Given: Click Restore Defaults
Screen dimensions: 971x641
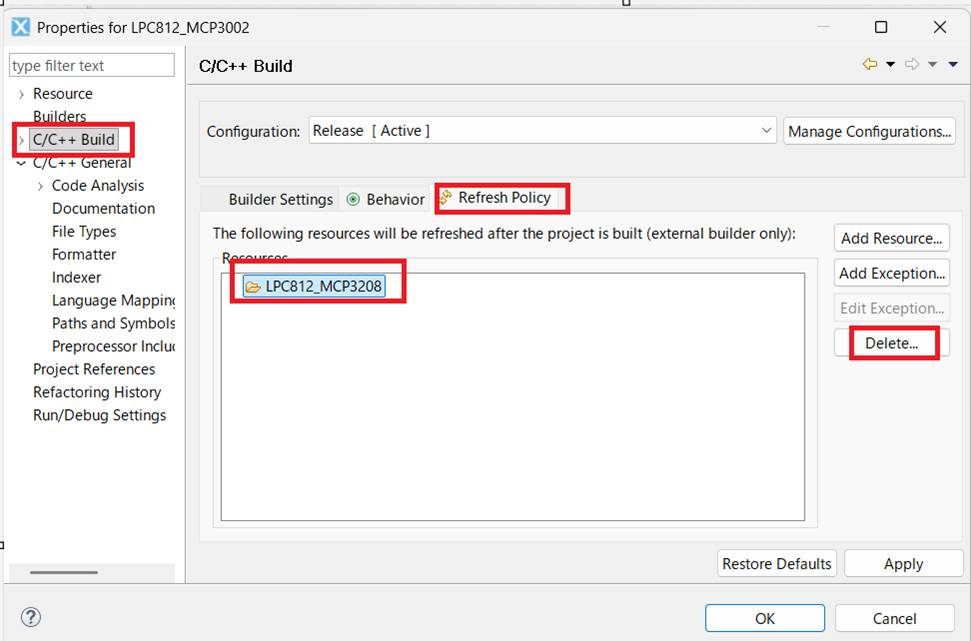Looking at the screenshot, I should coord(777,564).
